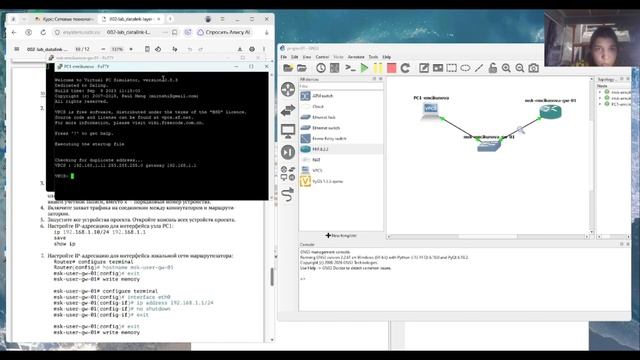The width and height of the screenshot is (640, 360).
Task: Open the snapshots clock icon in GNS3 toolbar
Action: click(x=321, y=68)
